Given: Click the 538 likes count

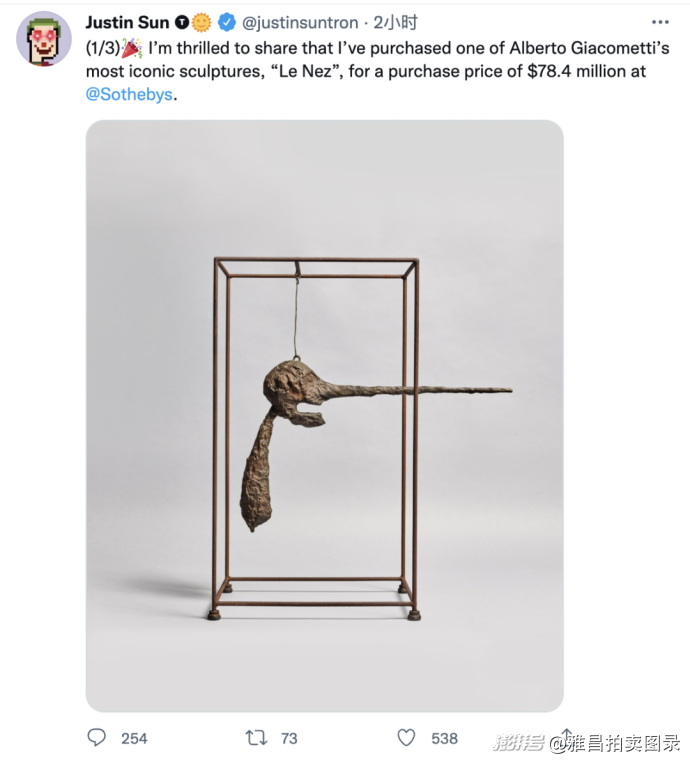Looking at the screenshot, I should [x=444, y=739].
